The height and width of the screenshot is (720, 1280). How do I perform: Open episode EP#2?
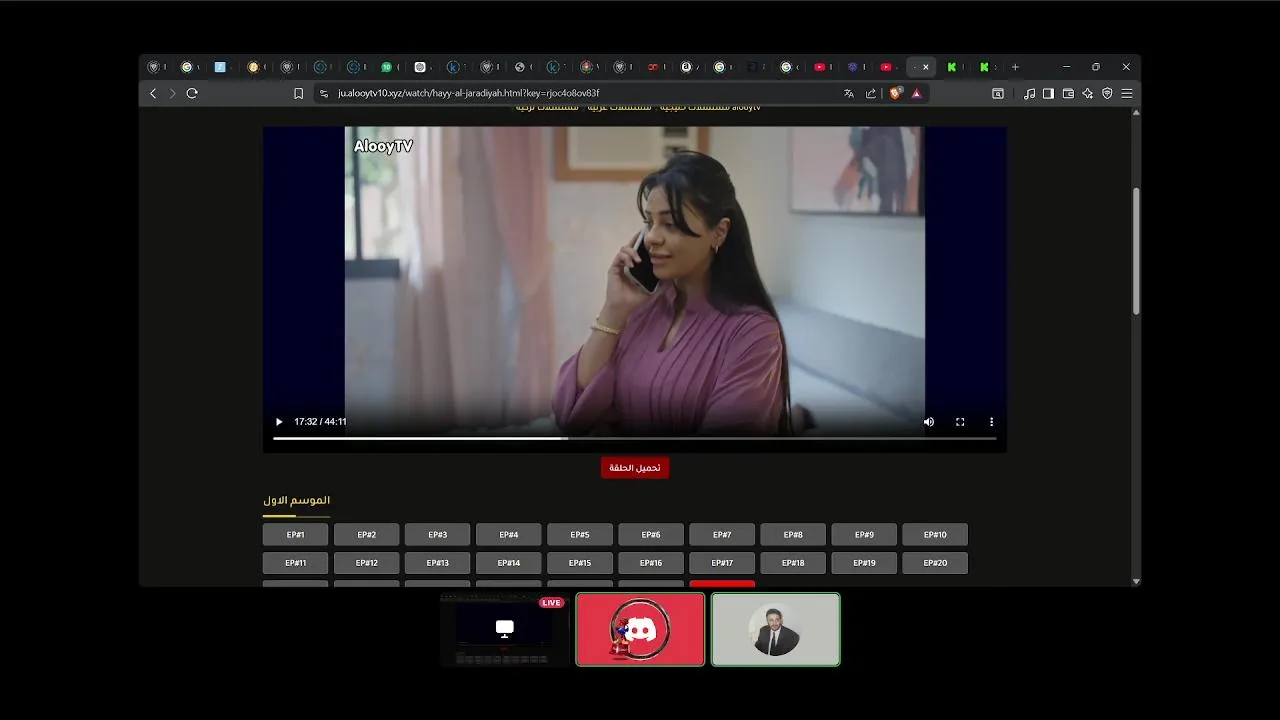(x=366, y=535)
